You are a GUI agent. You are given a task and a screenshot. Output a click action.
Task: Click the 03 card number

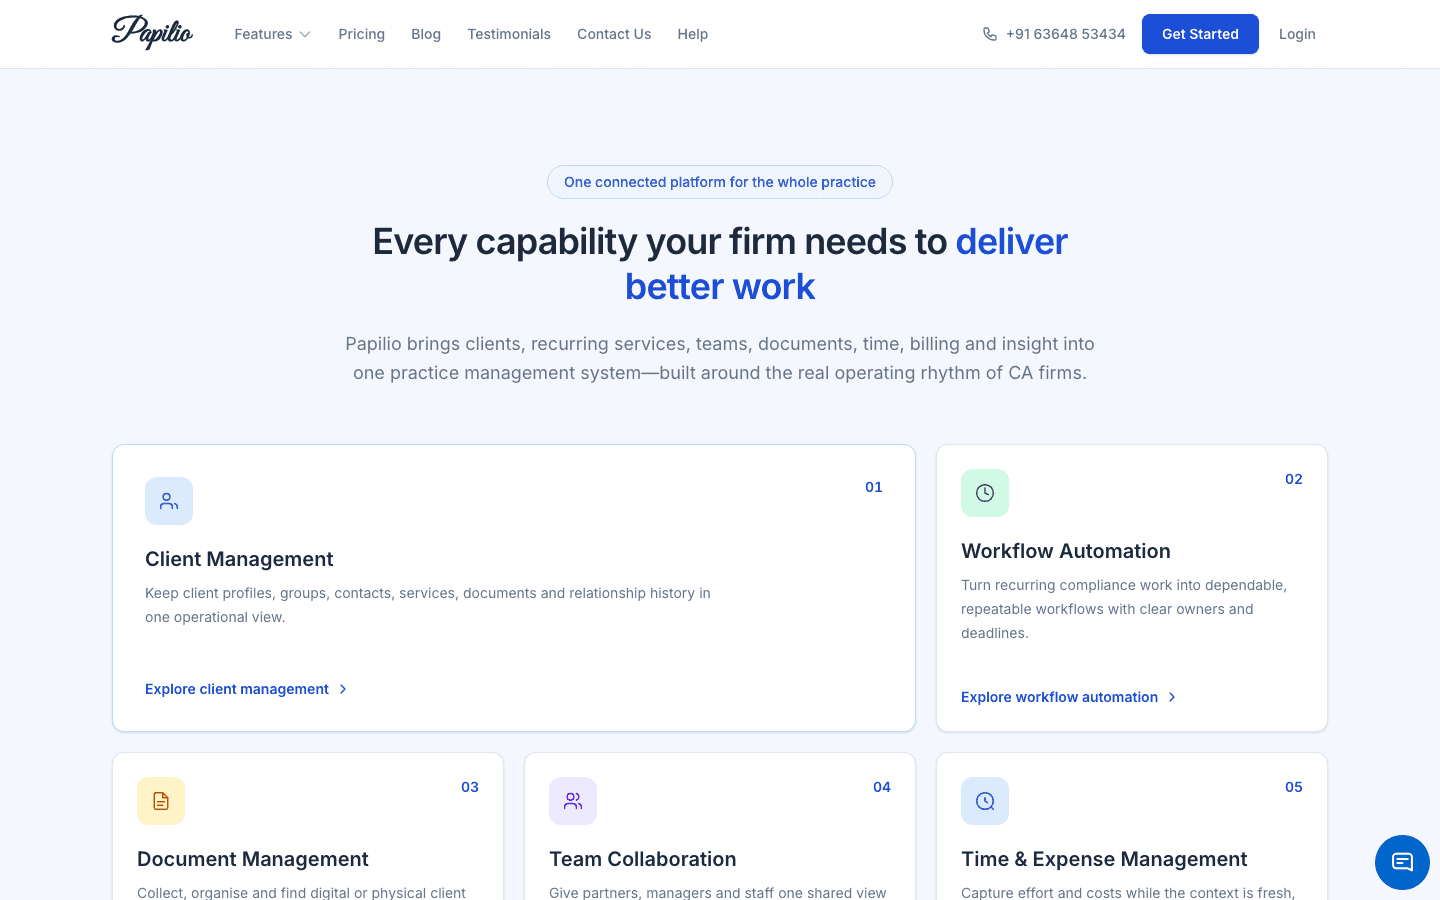pos(470,787)
